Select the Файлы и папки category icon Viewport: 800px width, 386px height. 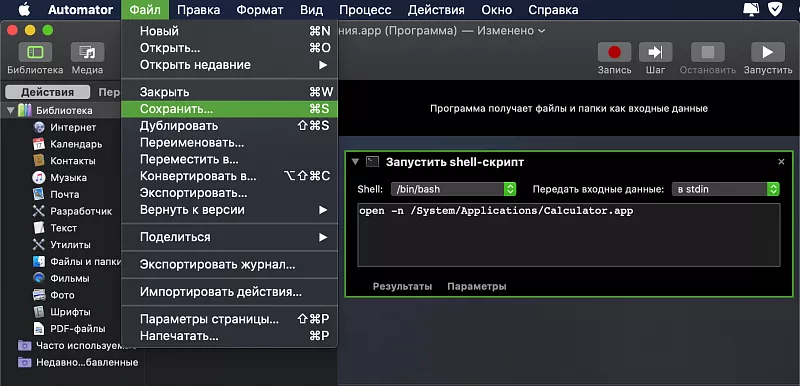pos(39,262)
